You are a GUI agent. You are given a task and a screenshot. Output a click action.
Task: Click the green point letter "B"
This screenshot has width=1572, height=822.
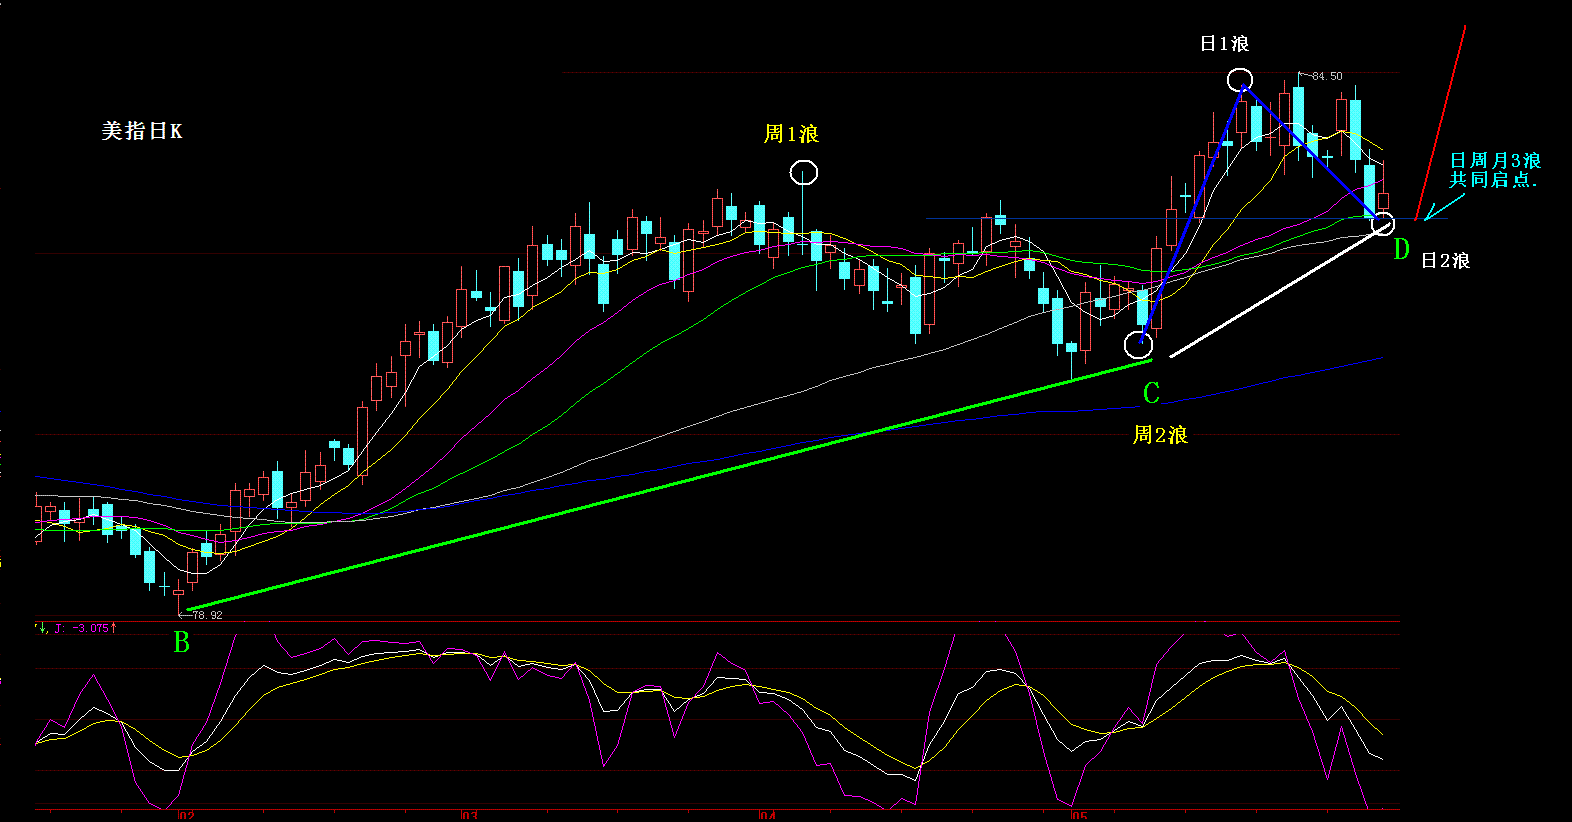point(181,643)
